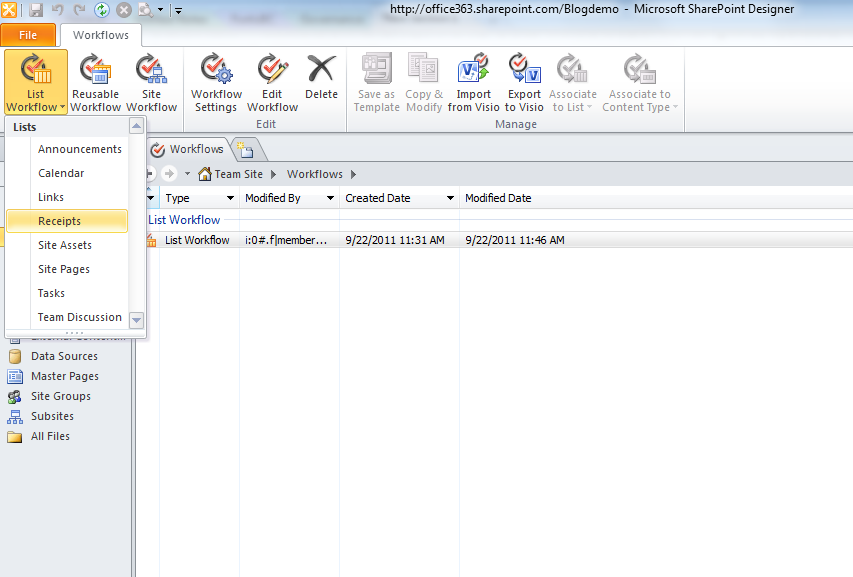
Task: Open the Type column filter dropdown
Action: (230, 198)
